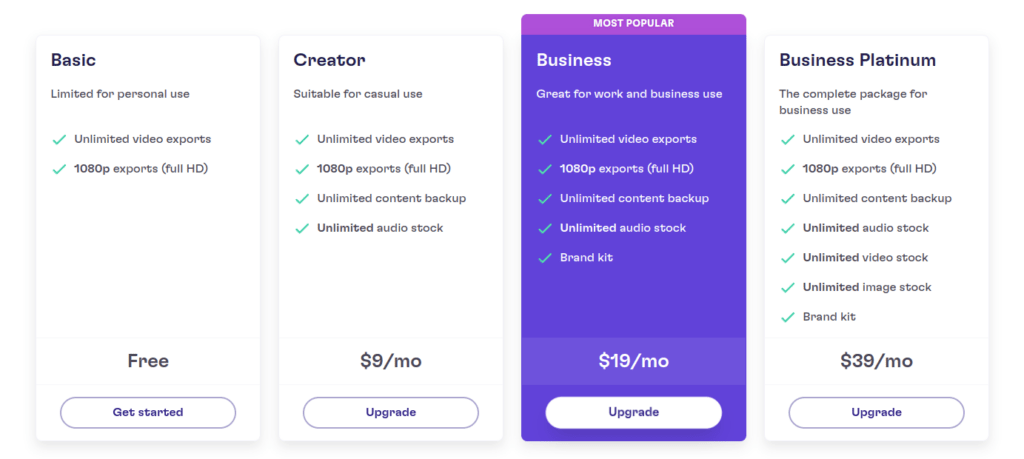Click Upgrade button for Business Platinum plan
1024x459 pixels.
[876, 413]
